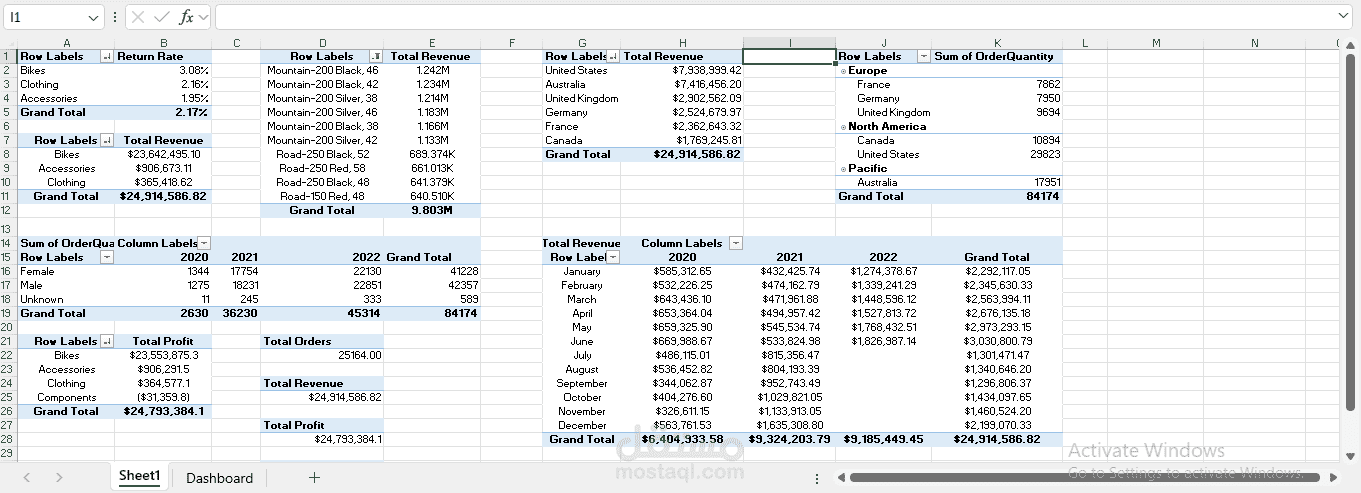The height and width of the screenshot is (493, 1361).
Task: Click the 9.803M Grand Total cell
Action: pyautogui.click(x=432, y=211)
